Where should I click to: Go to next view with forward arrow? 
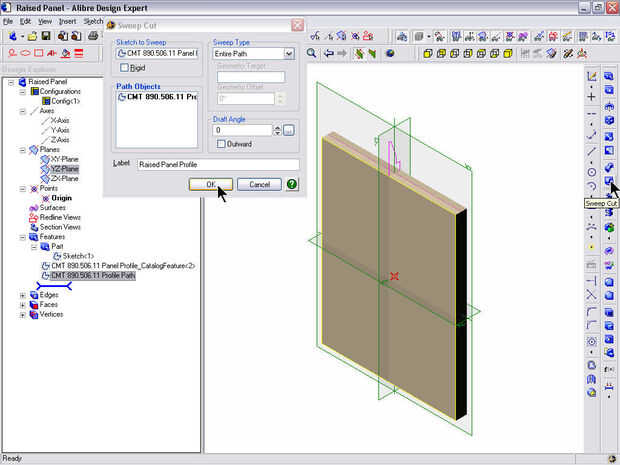tap(342, 53)
